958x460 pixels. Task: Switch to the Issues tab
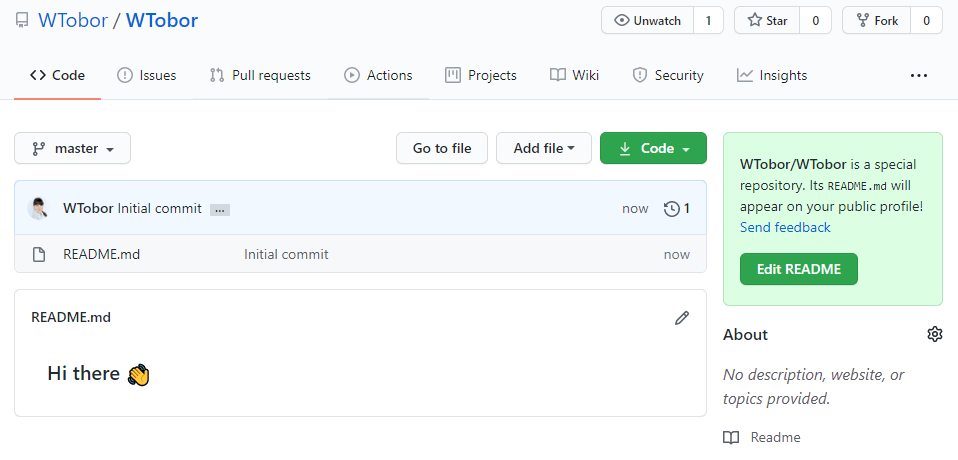click(147, 75)
